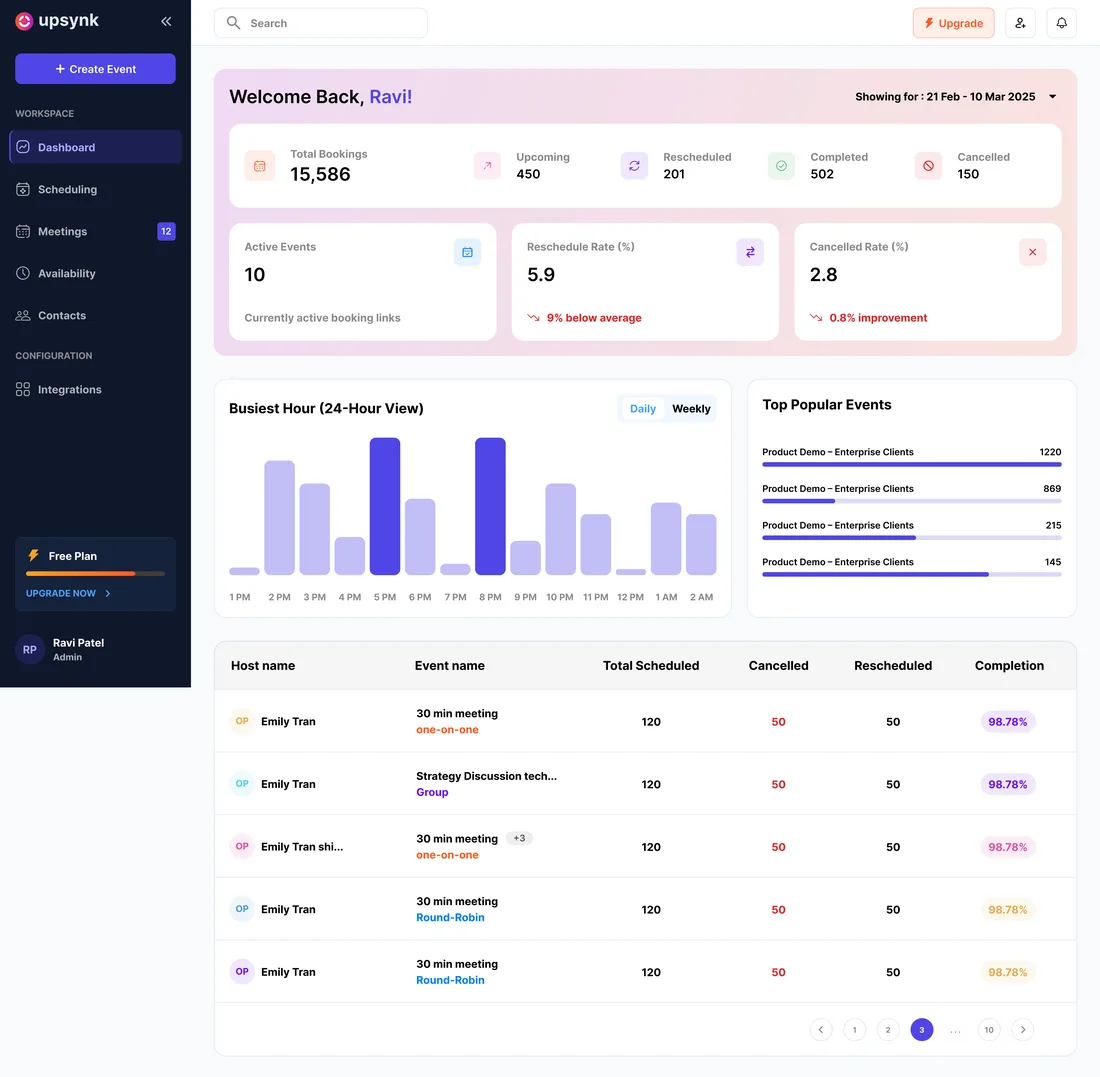The width and height of the screenshot is (1100, 1077).
Task: Open Integrations in the sidebar
Action: [x=95, y=389]
